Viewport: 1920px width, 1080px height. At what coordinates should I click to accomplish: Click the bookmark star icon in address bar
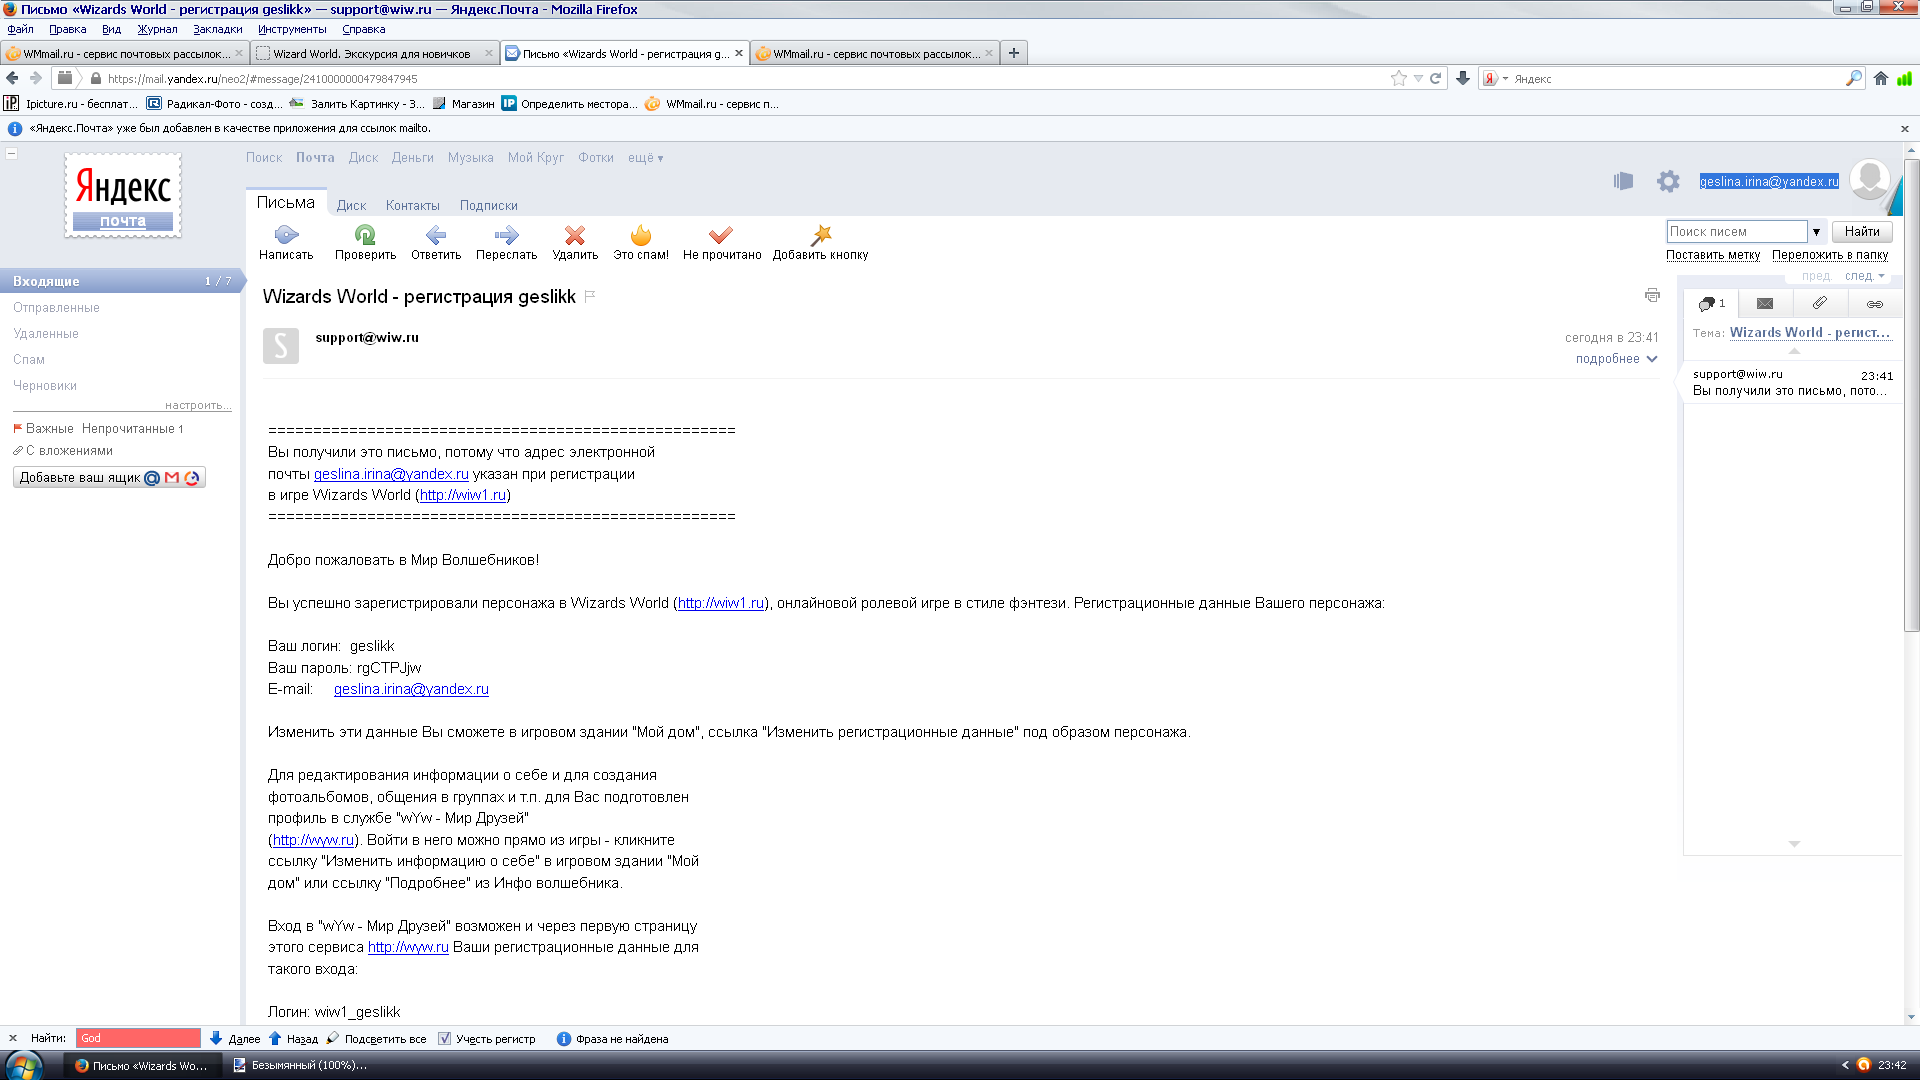(x=1399, y=78)
